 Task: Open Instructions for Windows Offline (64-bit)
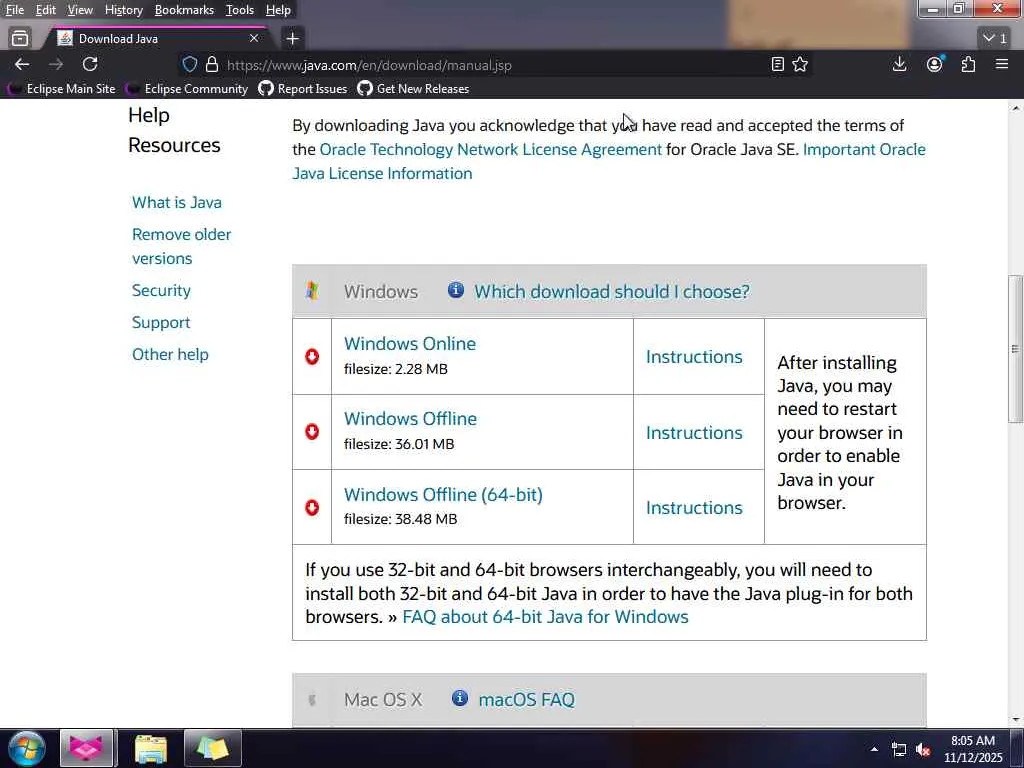694,507
